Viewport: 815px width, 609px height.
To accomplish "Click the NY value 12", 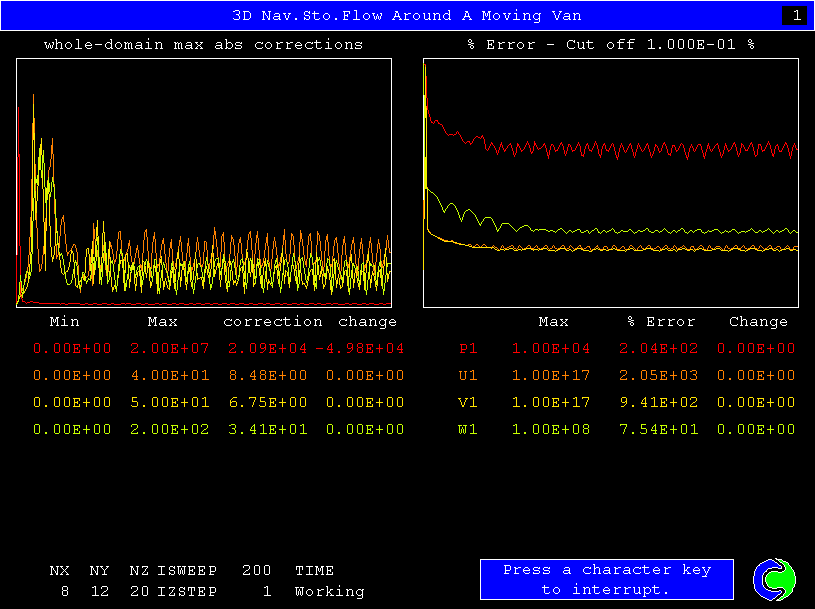I will point(99,591).
